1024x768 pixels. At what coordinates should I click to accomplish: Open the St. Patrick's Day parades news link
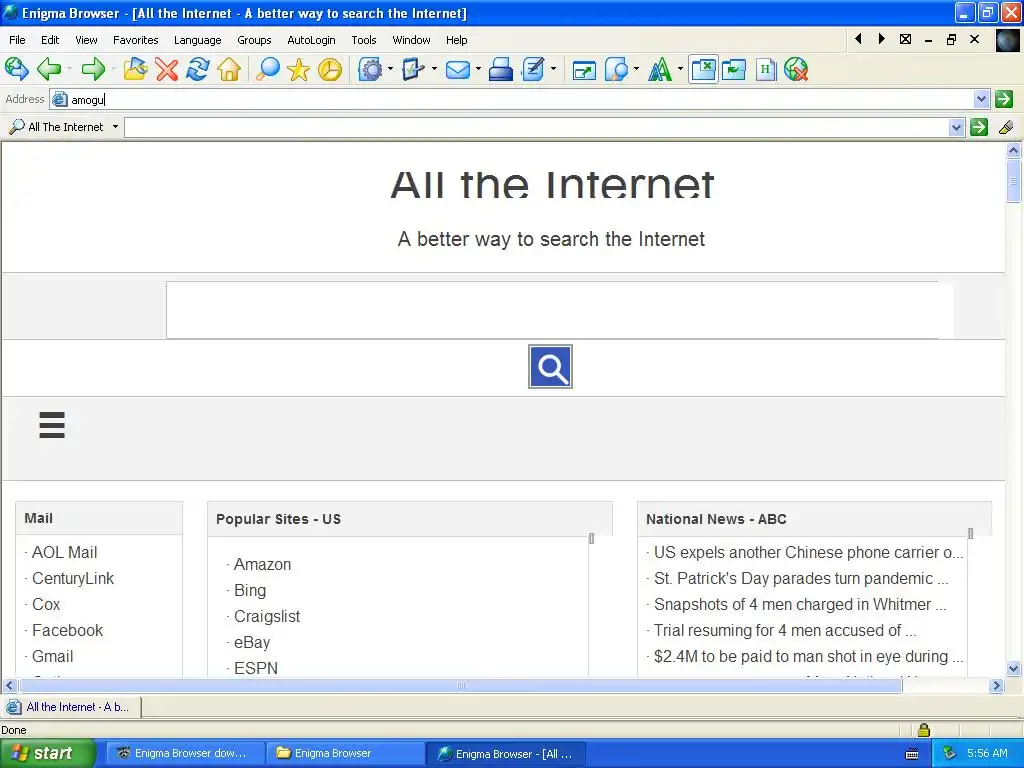[x=801, y=578]
